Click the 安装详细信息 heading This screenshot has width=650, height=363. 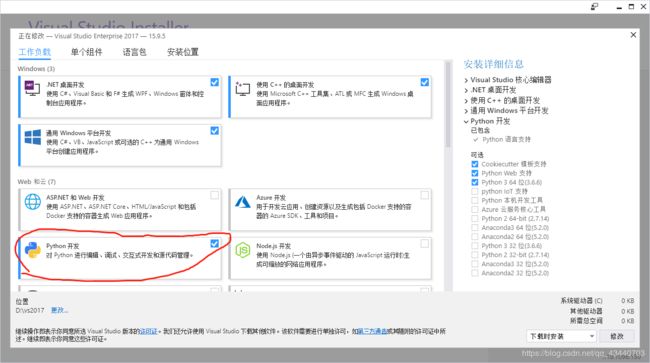point(493,64)
